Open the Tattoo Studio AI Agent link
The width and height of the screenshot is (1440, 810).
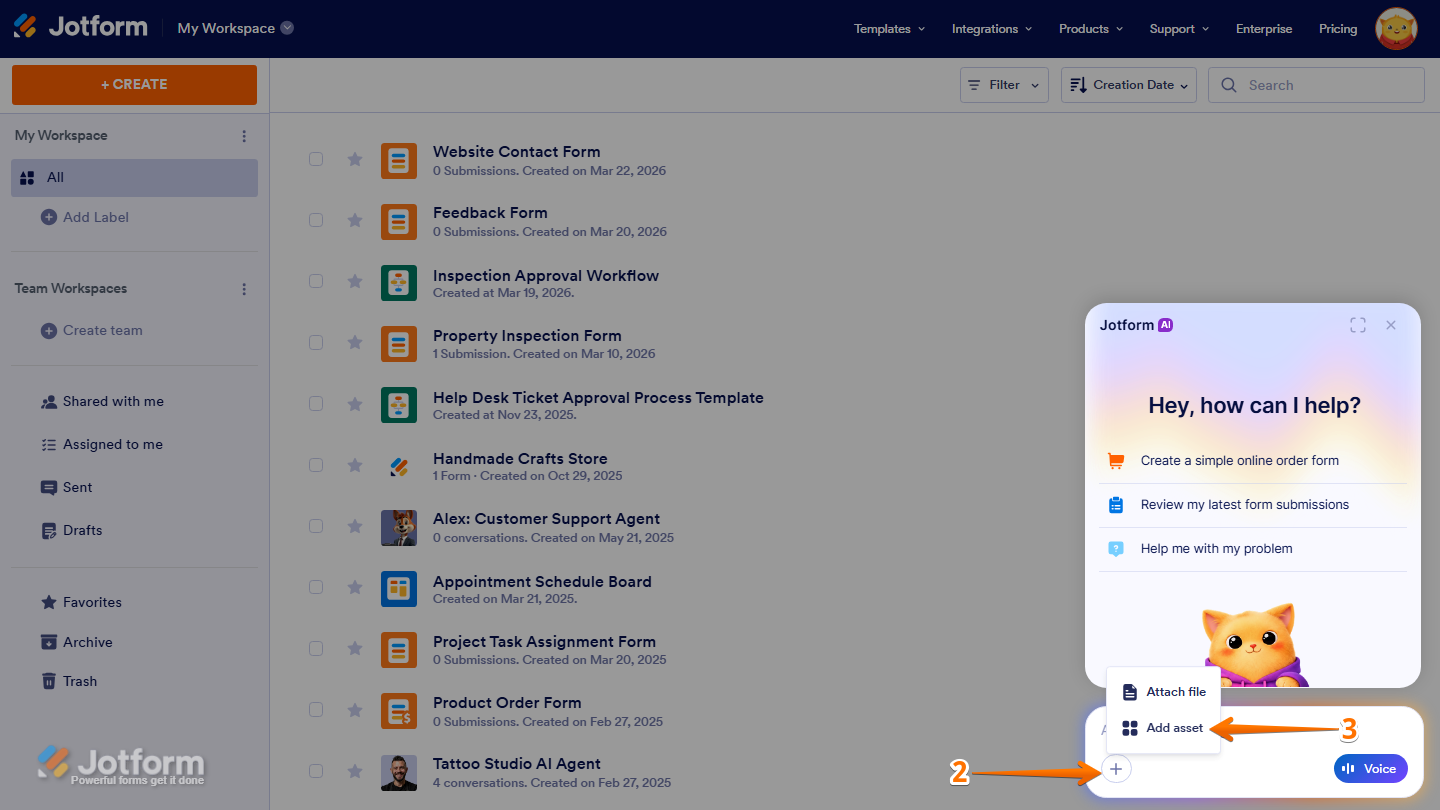(x=516, y=763)
